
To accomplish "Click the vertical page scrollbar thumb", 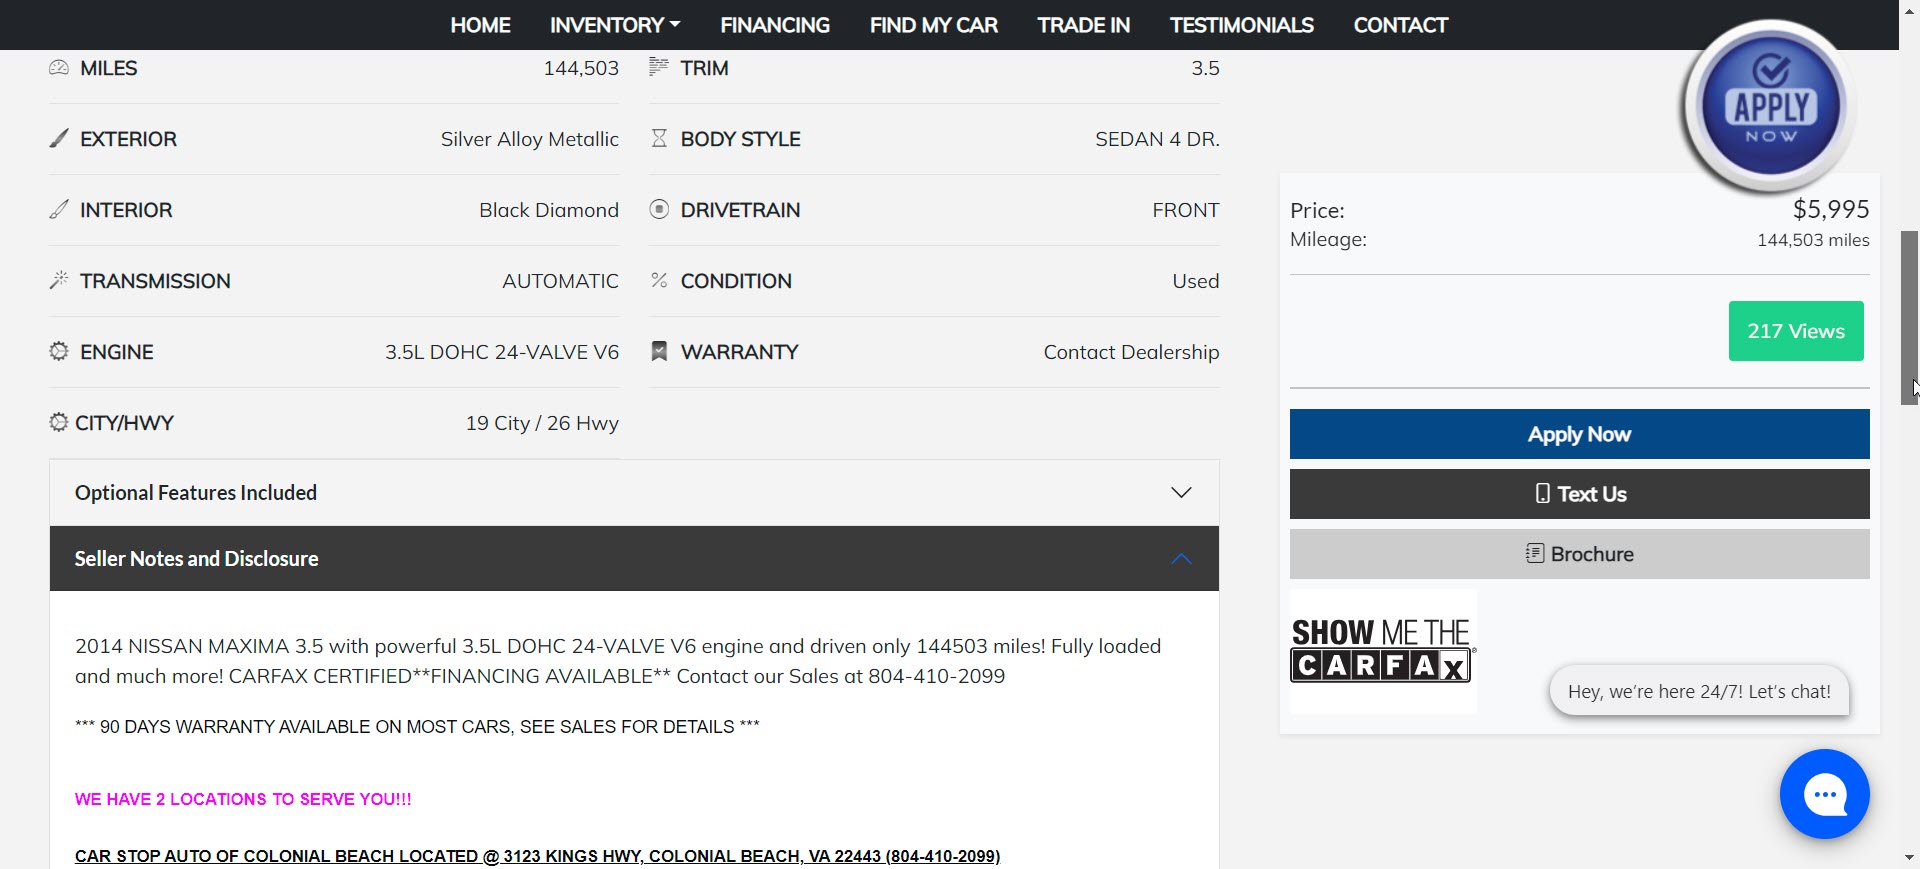I will pyautogui.click(x=1909, y=317).
